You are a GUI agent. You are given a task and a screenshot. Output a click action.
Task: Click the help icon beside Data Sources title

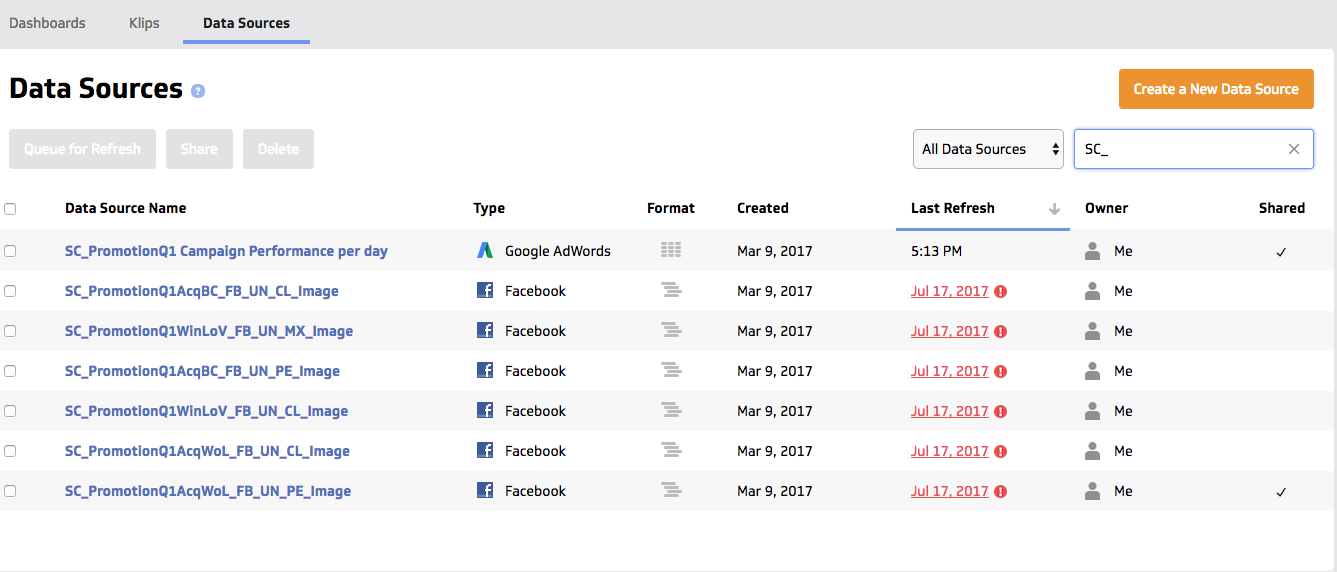tap(198, 91)
